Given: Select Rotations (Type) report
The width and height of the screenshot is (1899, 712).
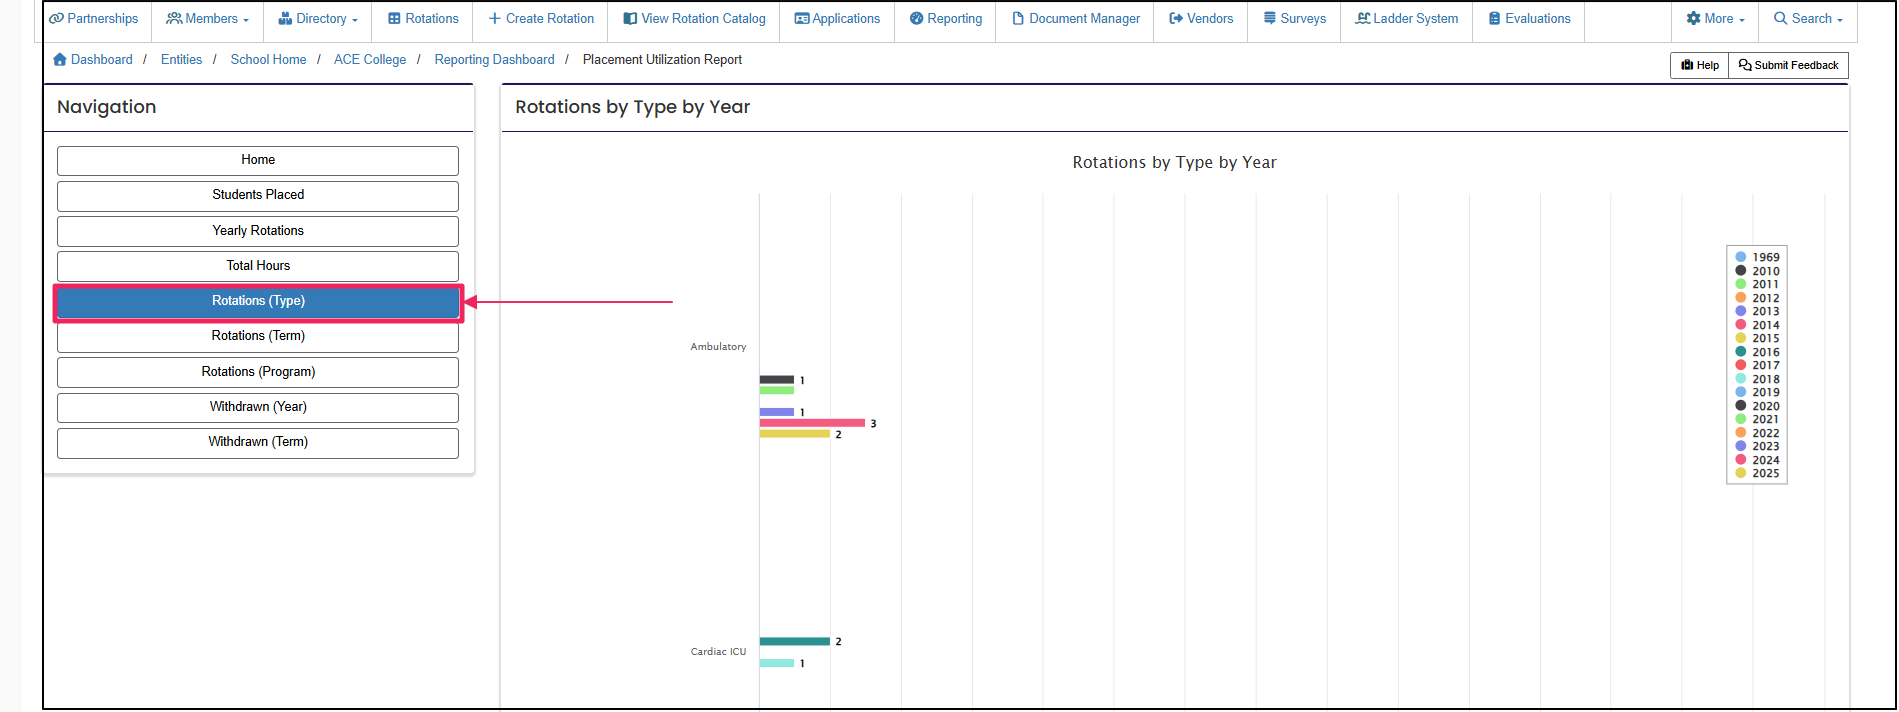Looking at the screenshot, I should coord(258,301).
